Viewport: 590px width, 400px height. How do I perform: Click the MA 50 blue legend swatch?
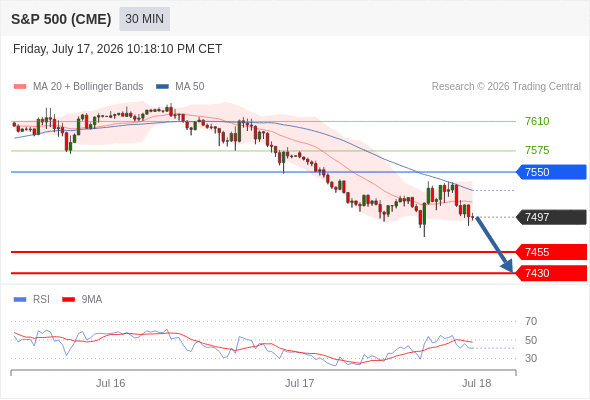tap(162, 87)
